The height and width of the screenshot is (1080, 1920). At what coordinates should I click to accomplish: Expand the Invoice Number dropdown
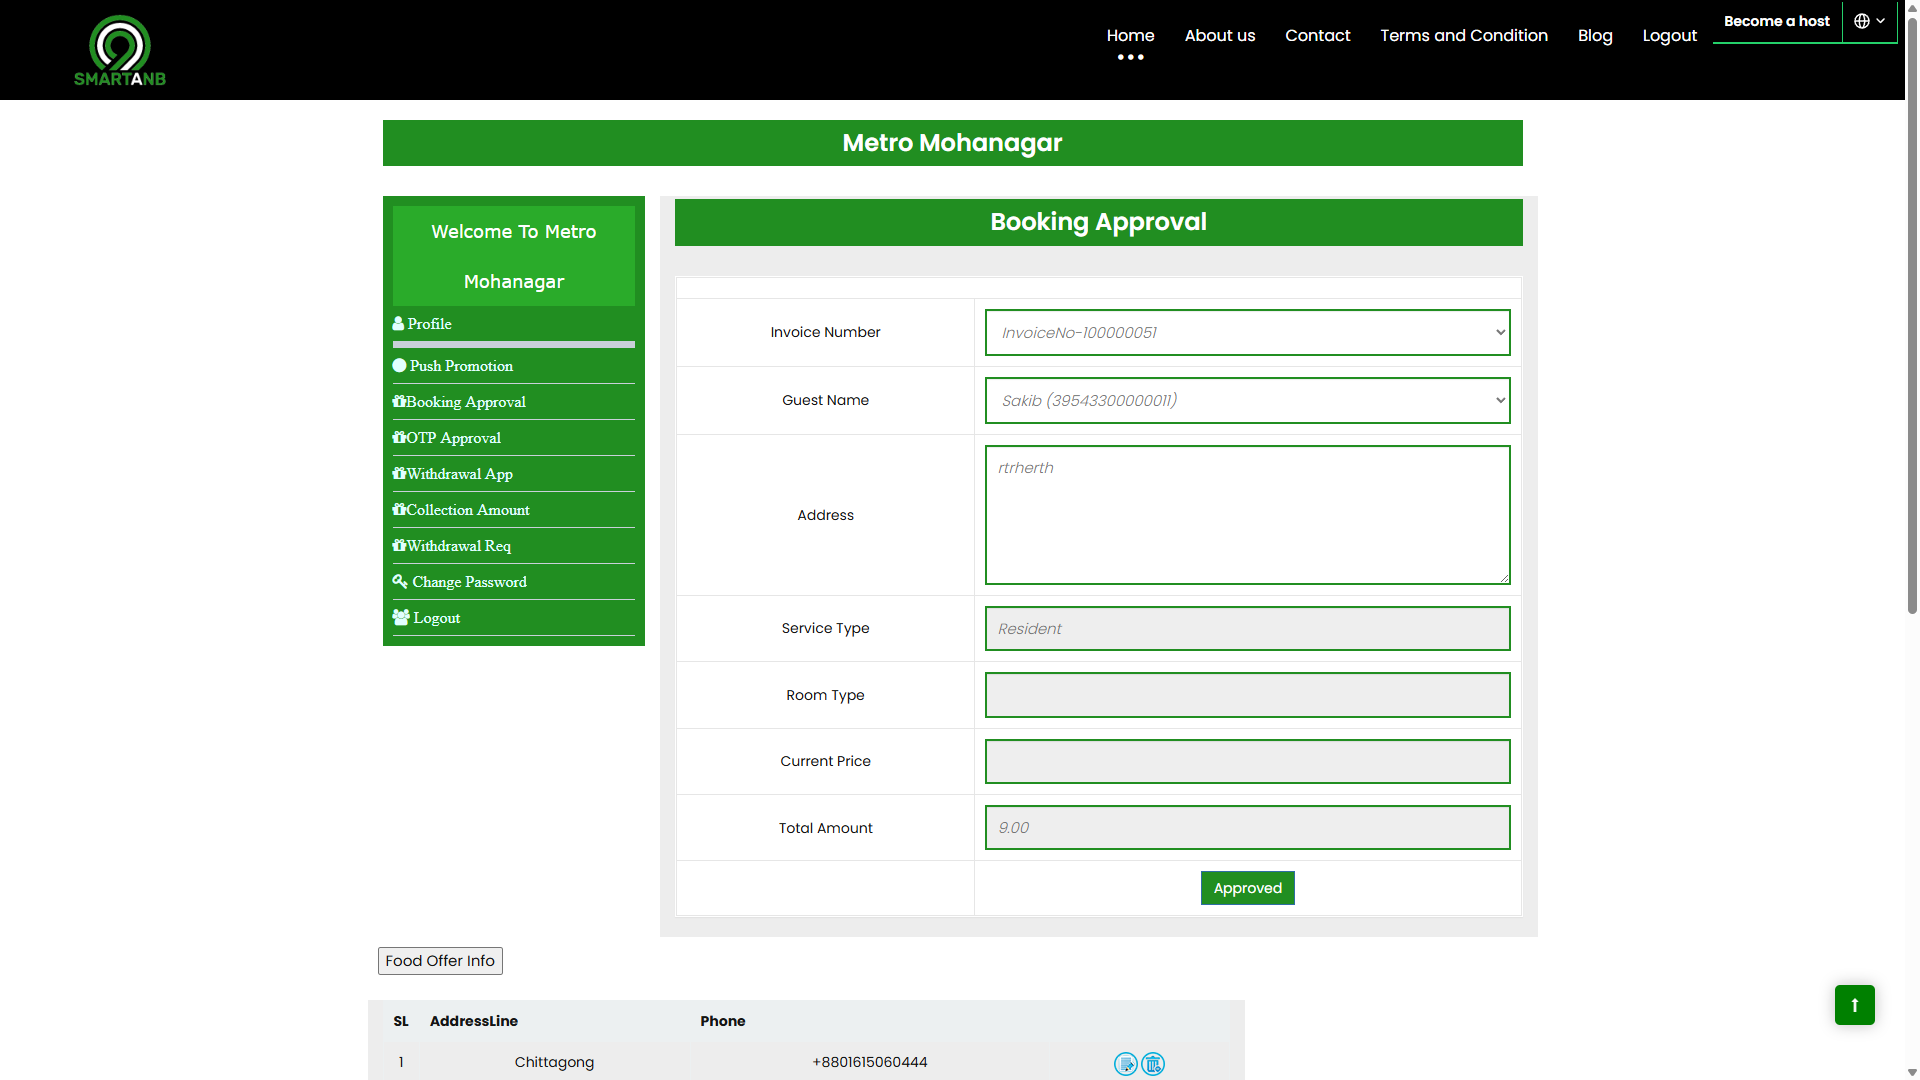pos(1246,333)
